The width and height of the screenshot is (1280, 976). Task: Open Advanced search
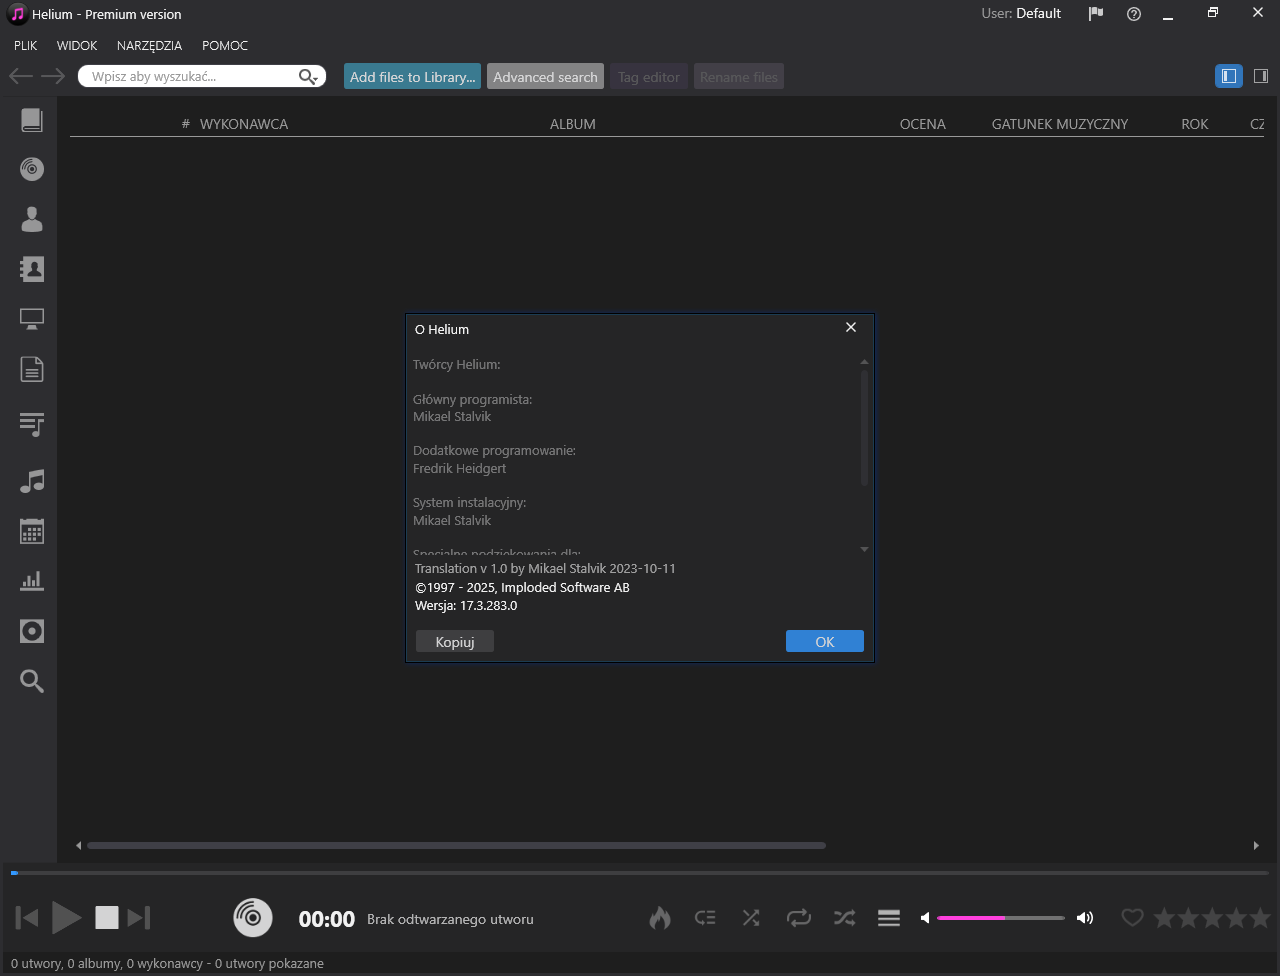[545, 77]
